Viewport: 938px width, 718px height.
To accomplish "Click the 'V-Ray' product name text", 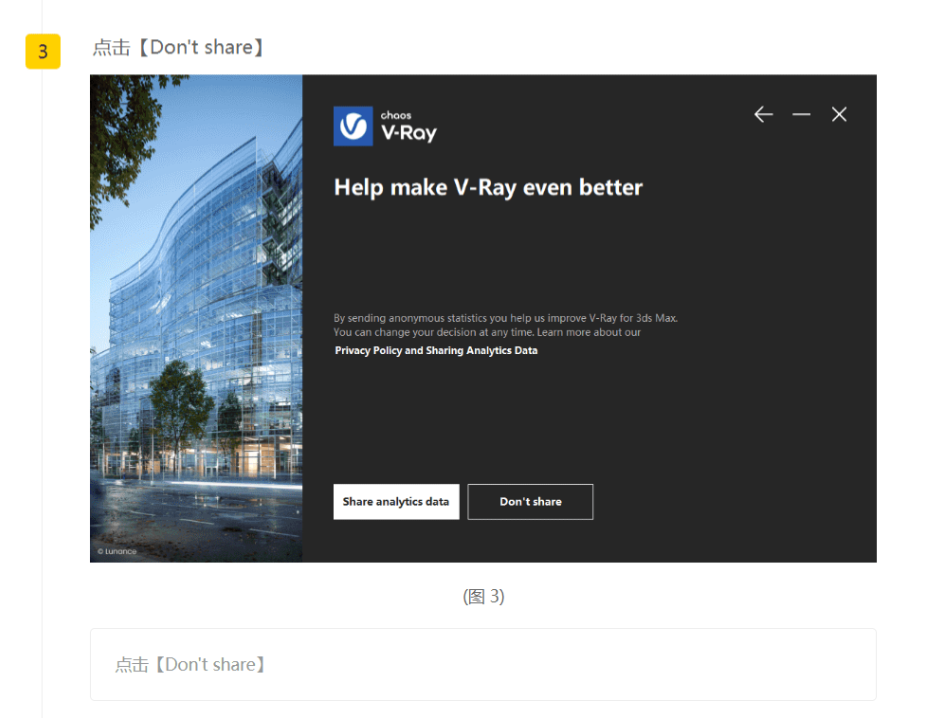I will 408,133.
